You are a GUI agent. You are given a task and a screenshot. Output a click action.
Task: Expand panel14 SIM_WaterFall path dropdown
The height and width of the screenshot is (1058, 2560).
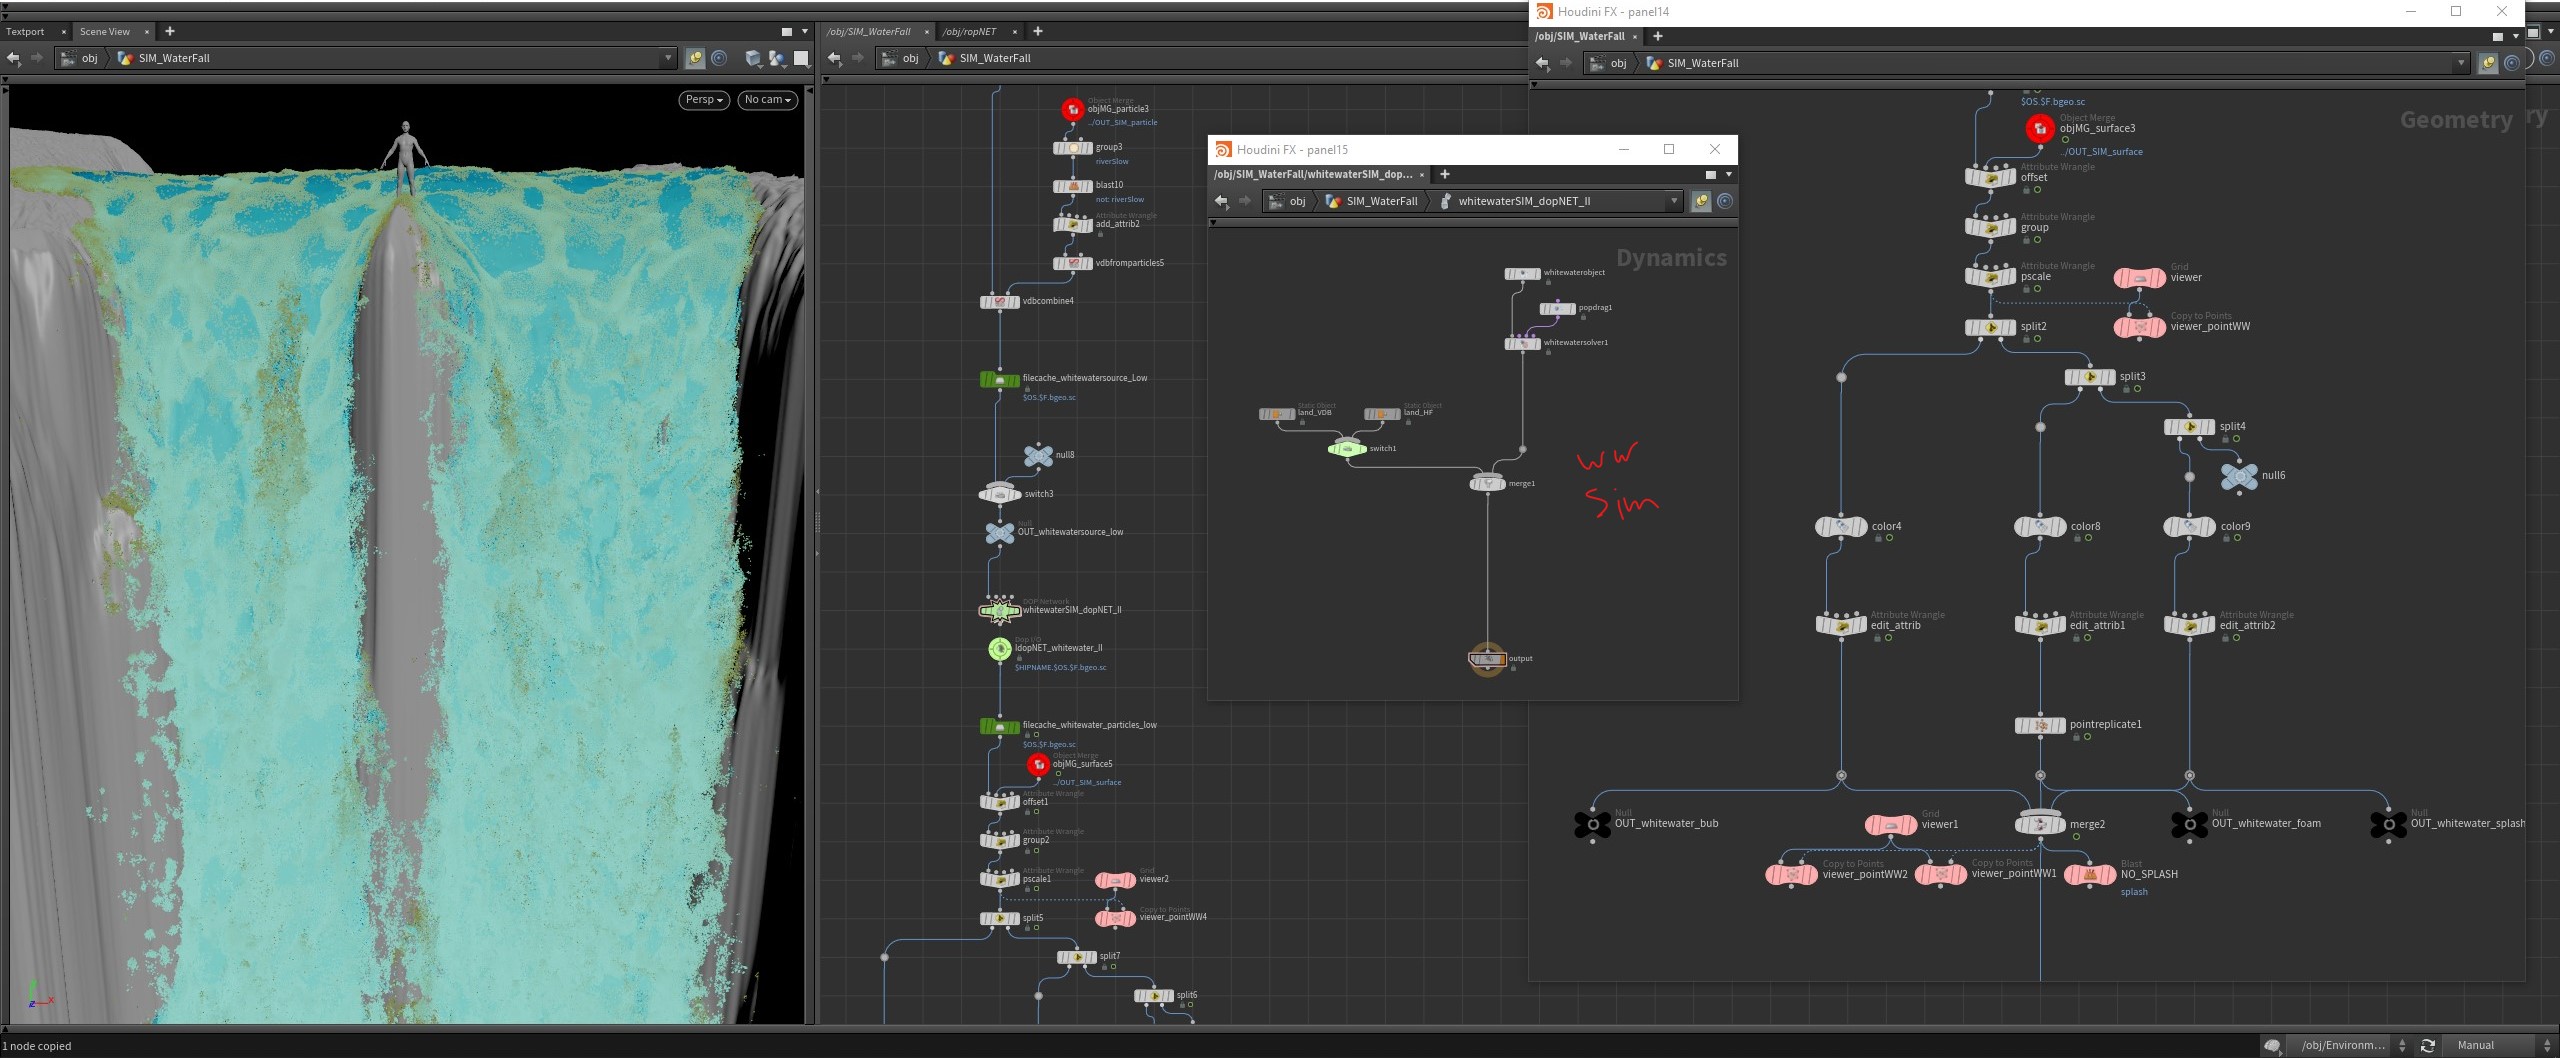click(x=2460, y=63)
